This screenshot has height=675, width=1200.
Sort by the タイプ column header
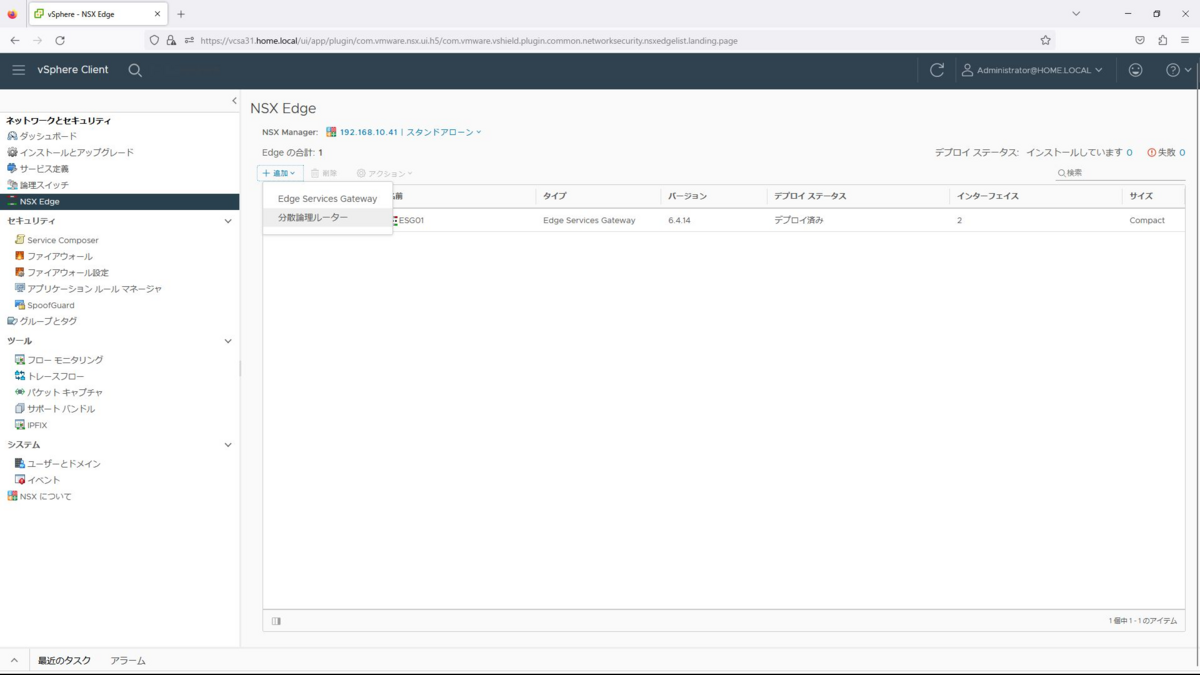(x=554, y=196)
